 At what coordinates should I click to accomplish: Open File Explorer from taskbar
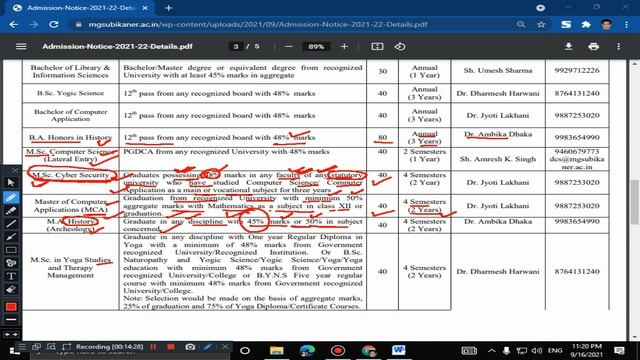pyautogui.click(x=277, y=351)
